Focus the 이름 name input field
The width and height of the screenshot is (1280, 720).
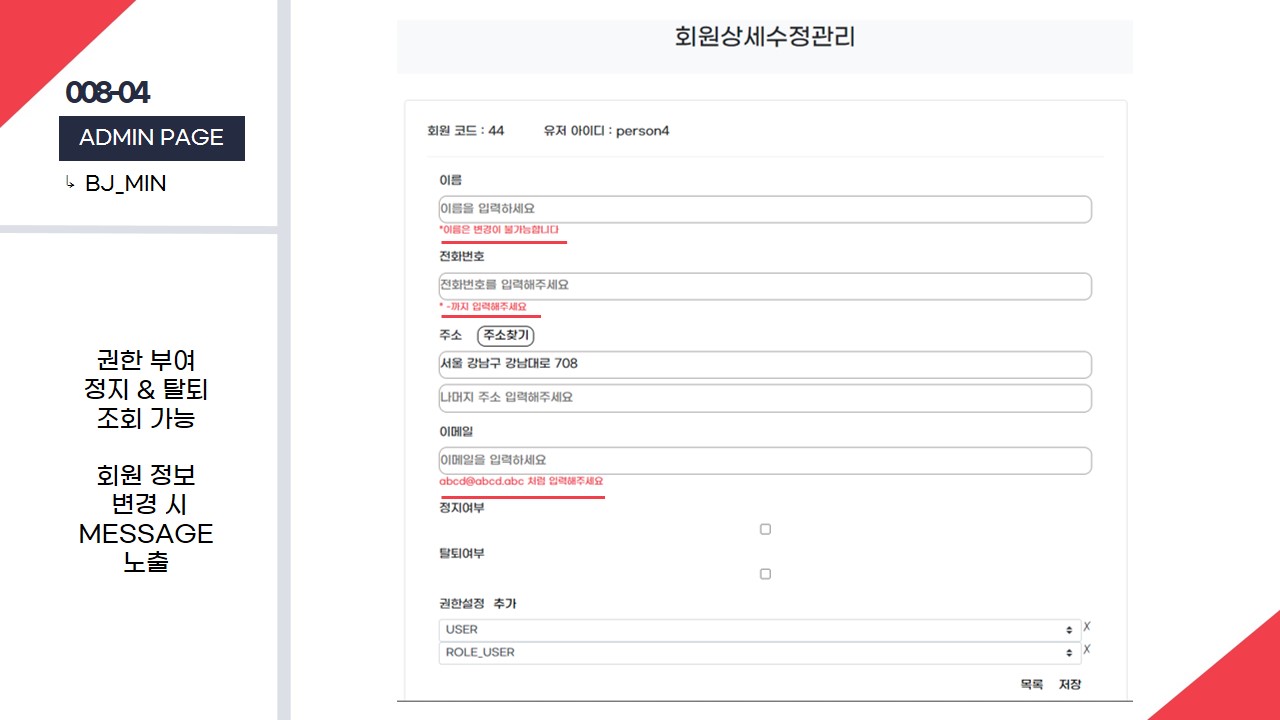click(x=764, y=209)
